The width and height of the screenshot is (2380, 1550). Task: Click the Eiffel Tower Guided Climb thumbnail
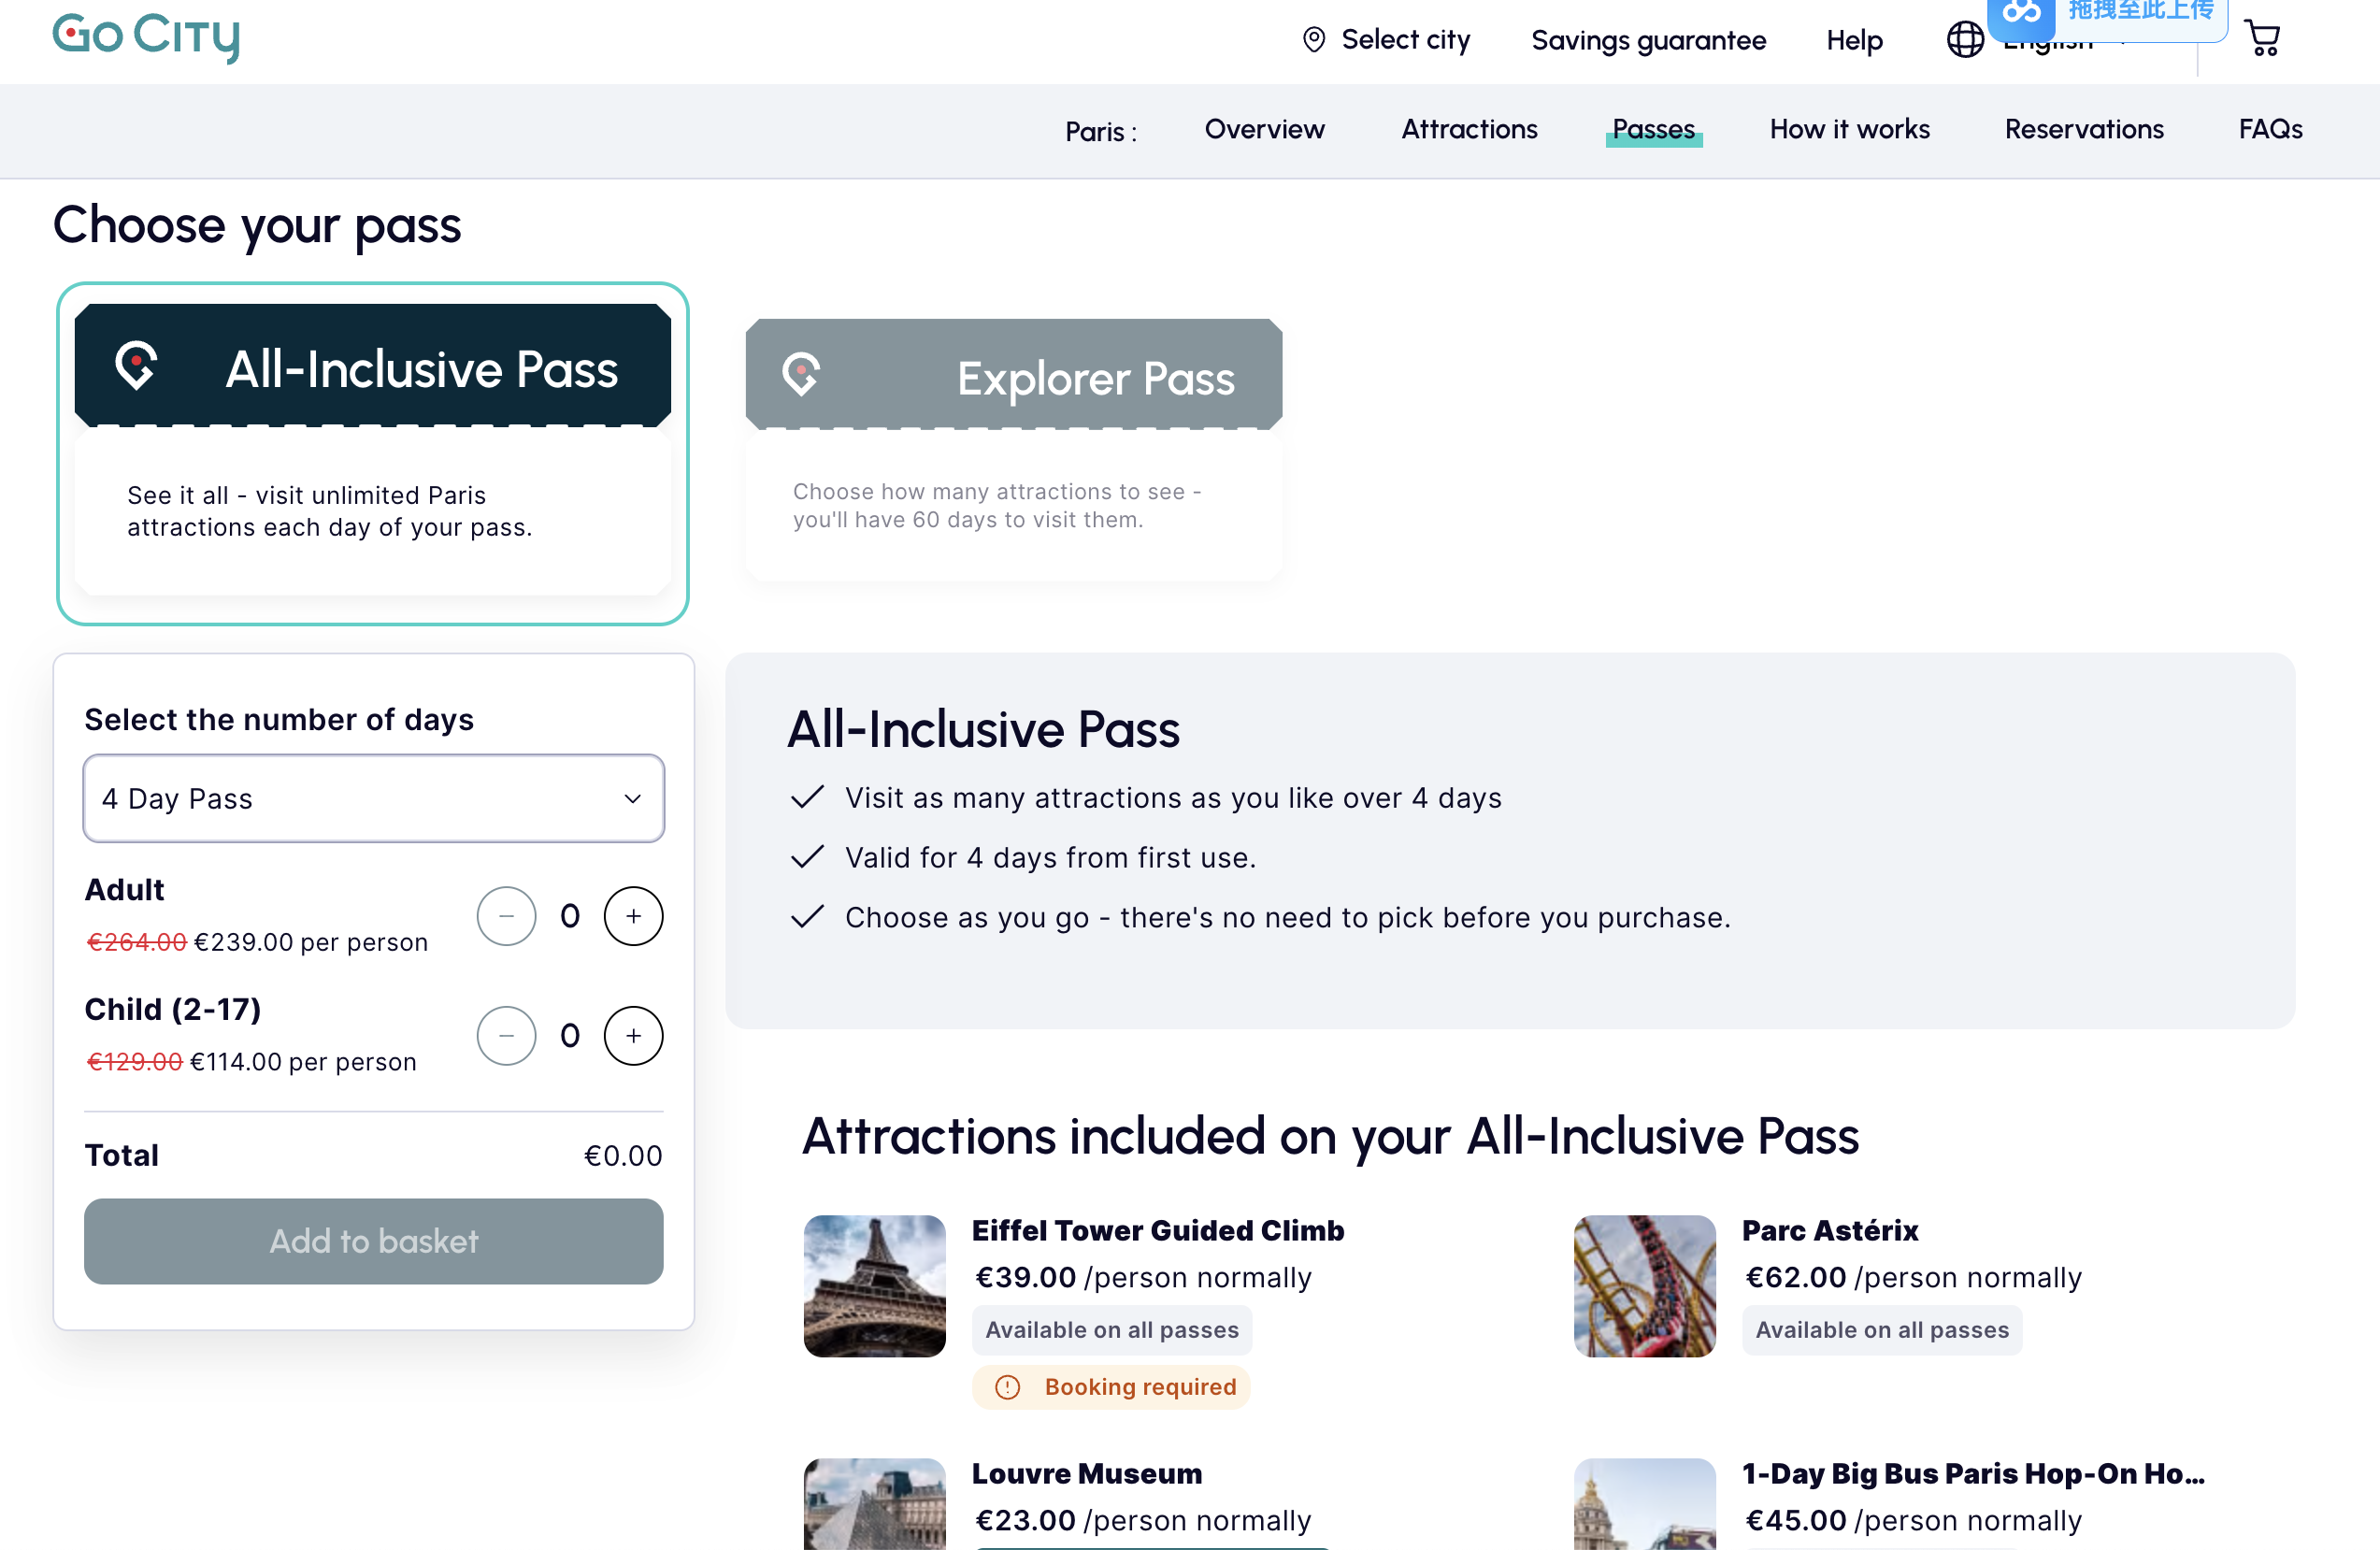click(874, 1285)
